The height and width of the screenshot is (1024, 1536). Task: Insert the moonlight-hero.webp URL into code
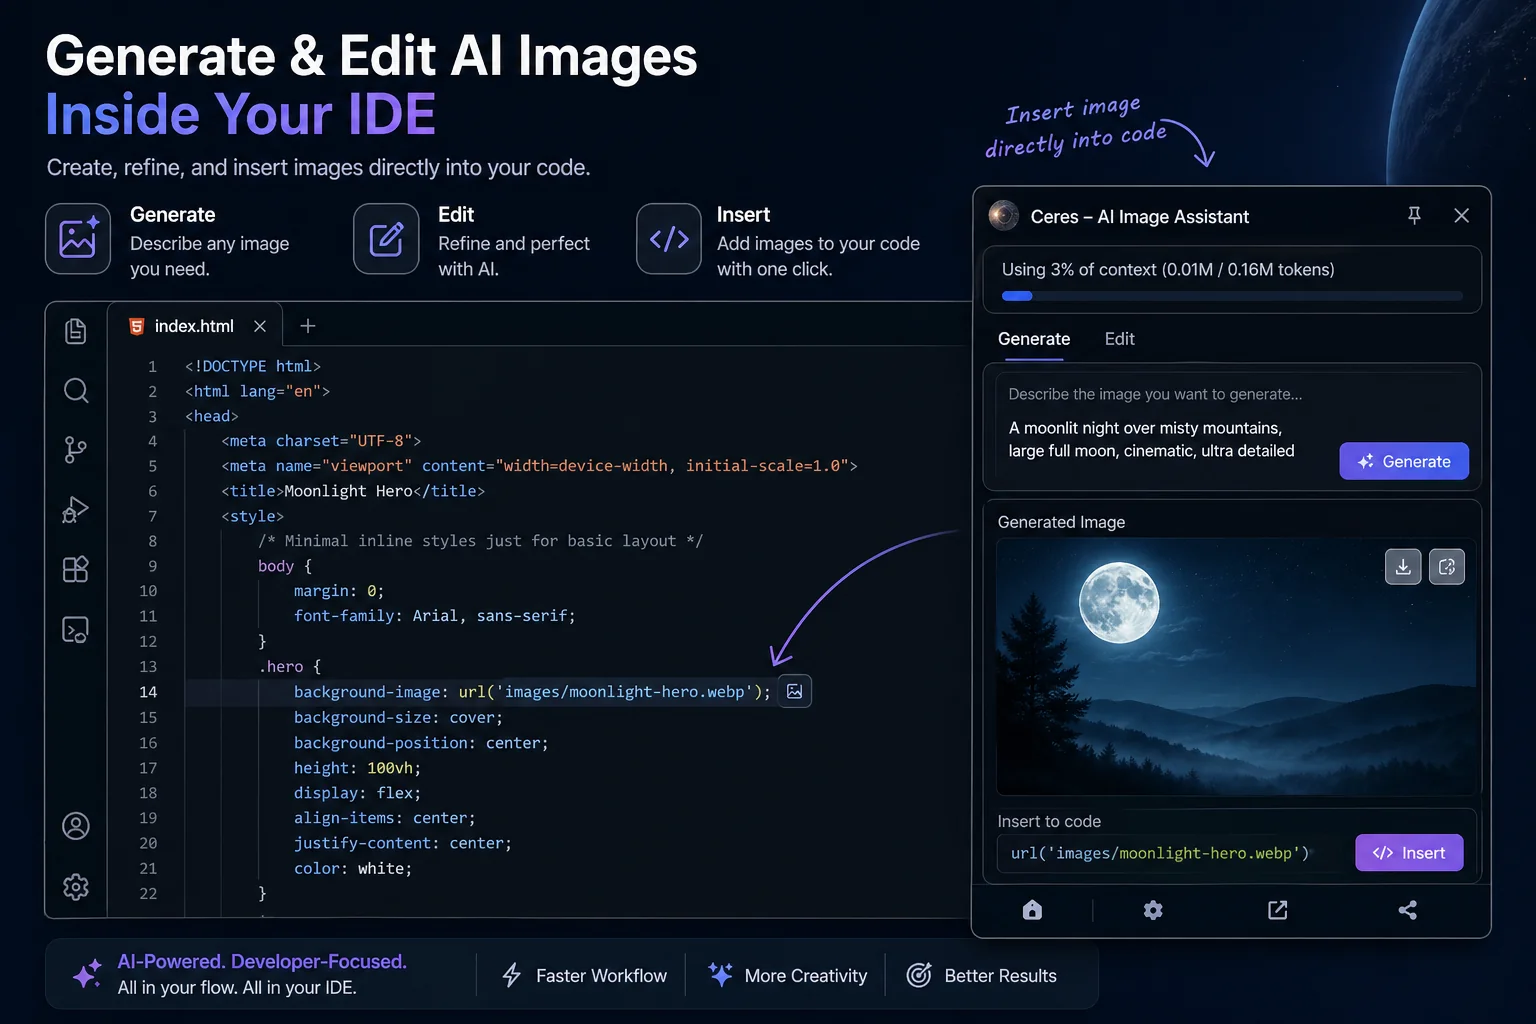coord(1409,852)
